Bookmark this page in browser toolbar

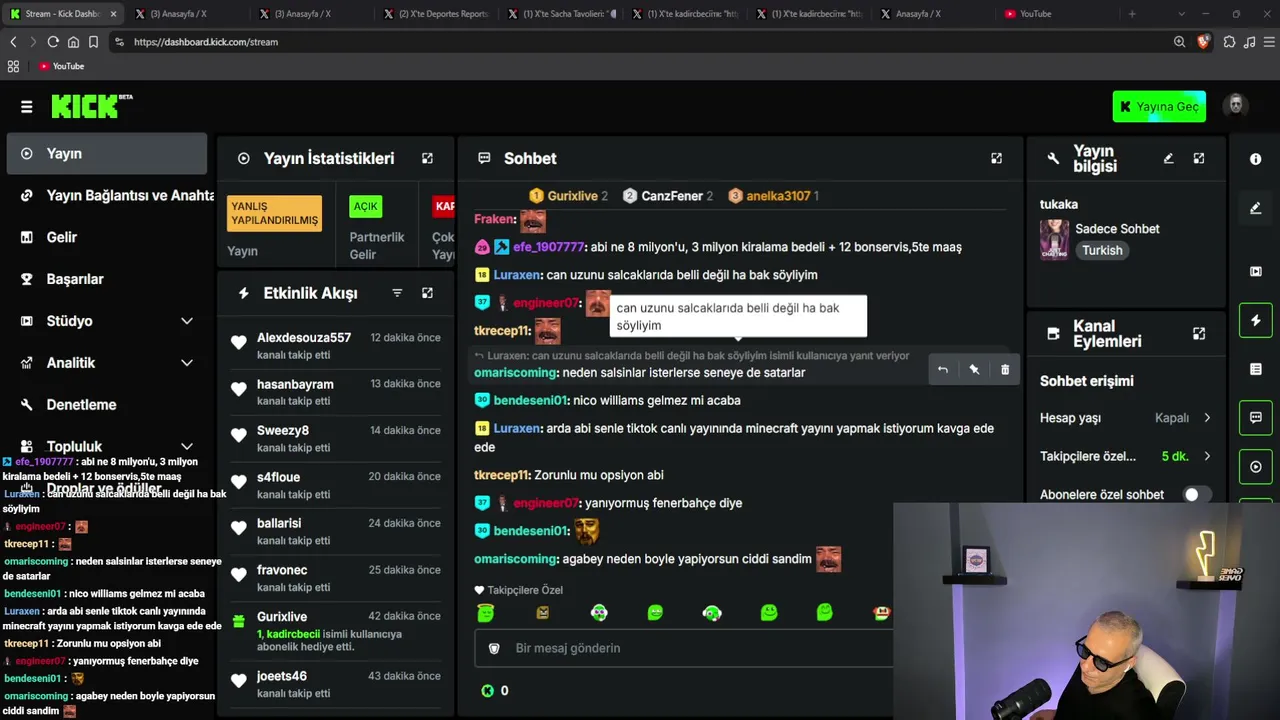coord(93,42)
